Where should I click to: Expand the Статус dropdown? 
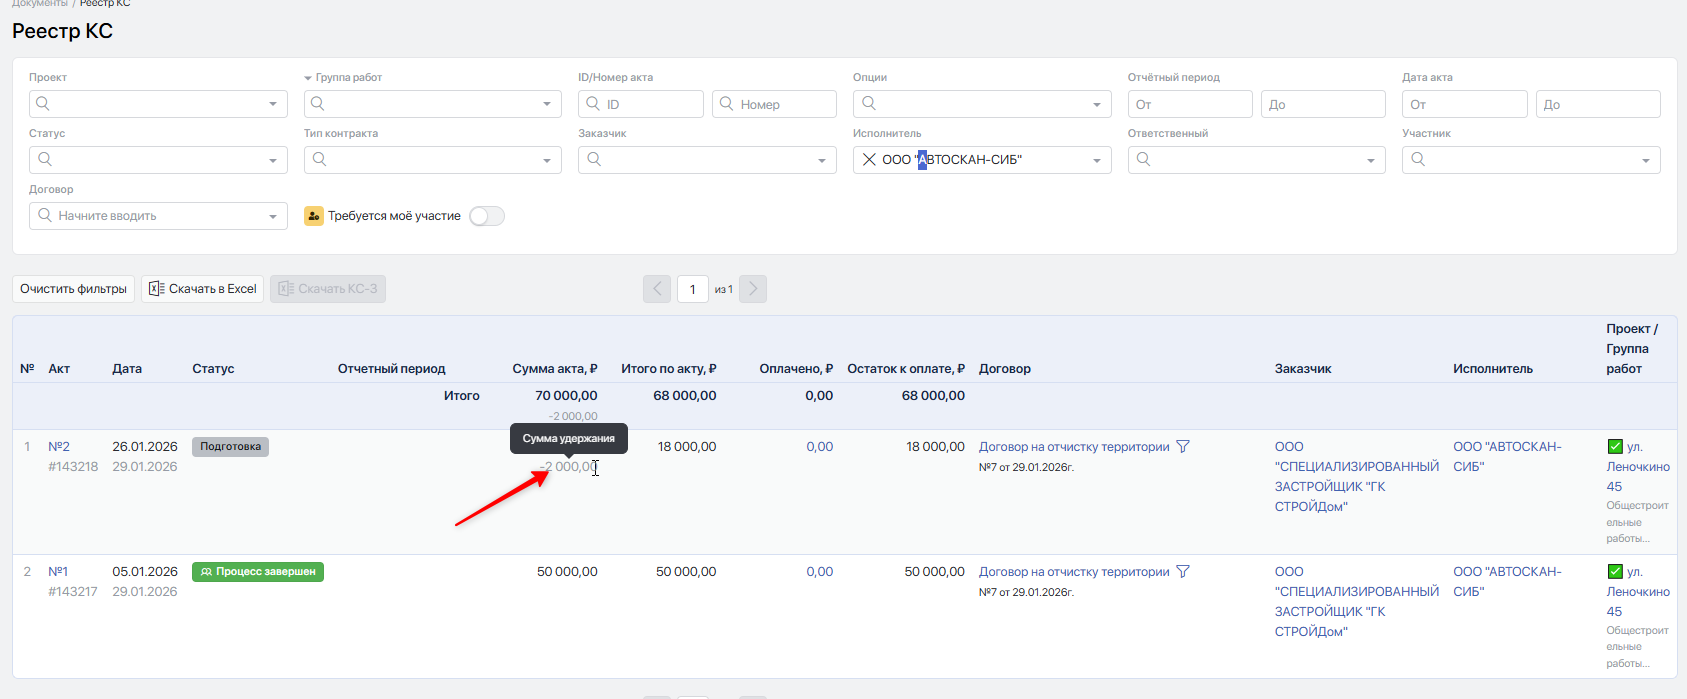click(x=273, y=160)
